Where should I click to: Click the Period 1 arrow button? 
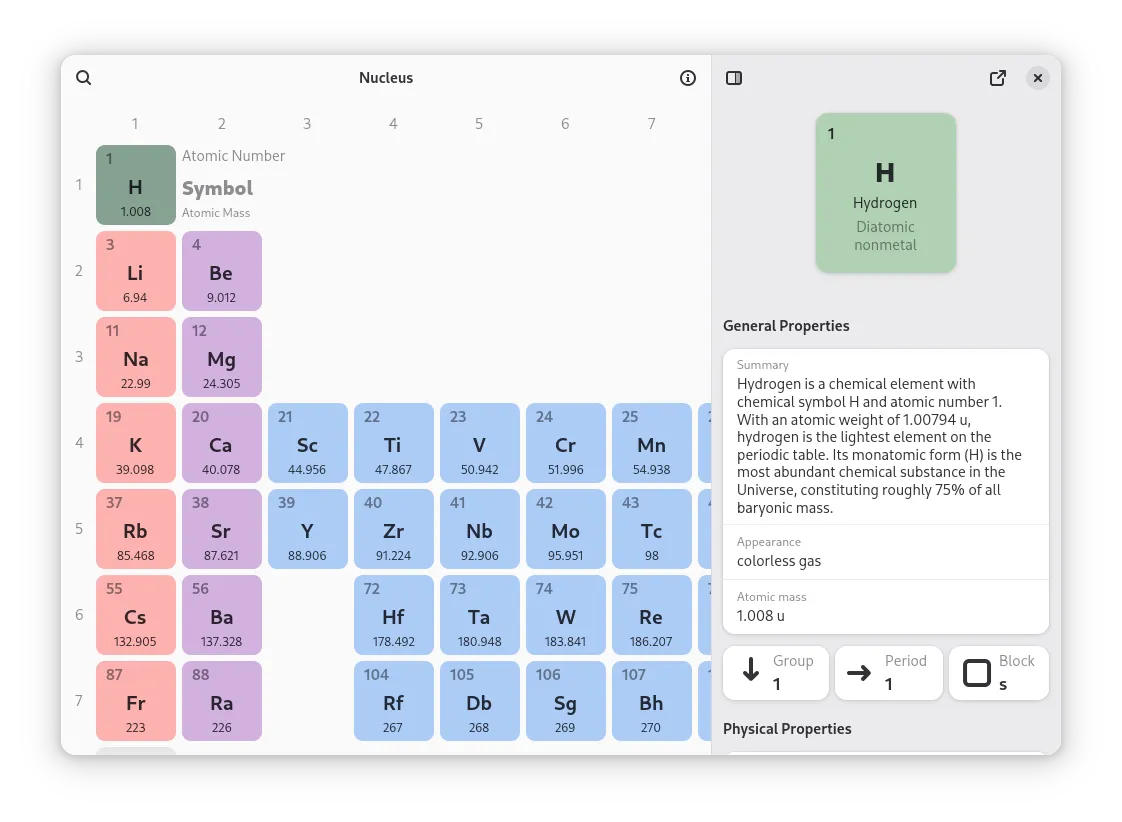tap(889, 672)
